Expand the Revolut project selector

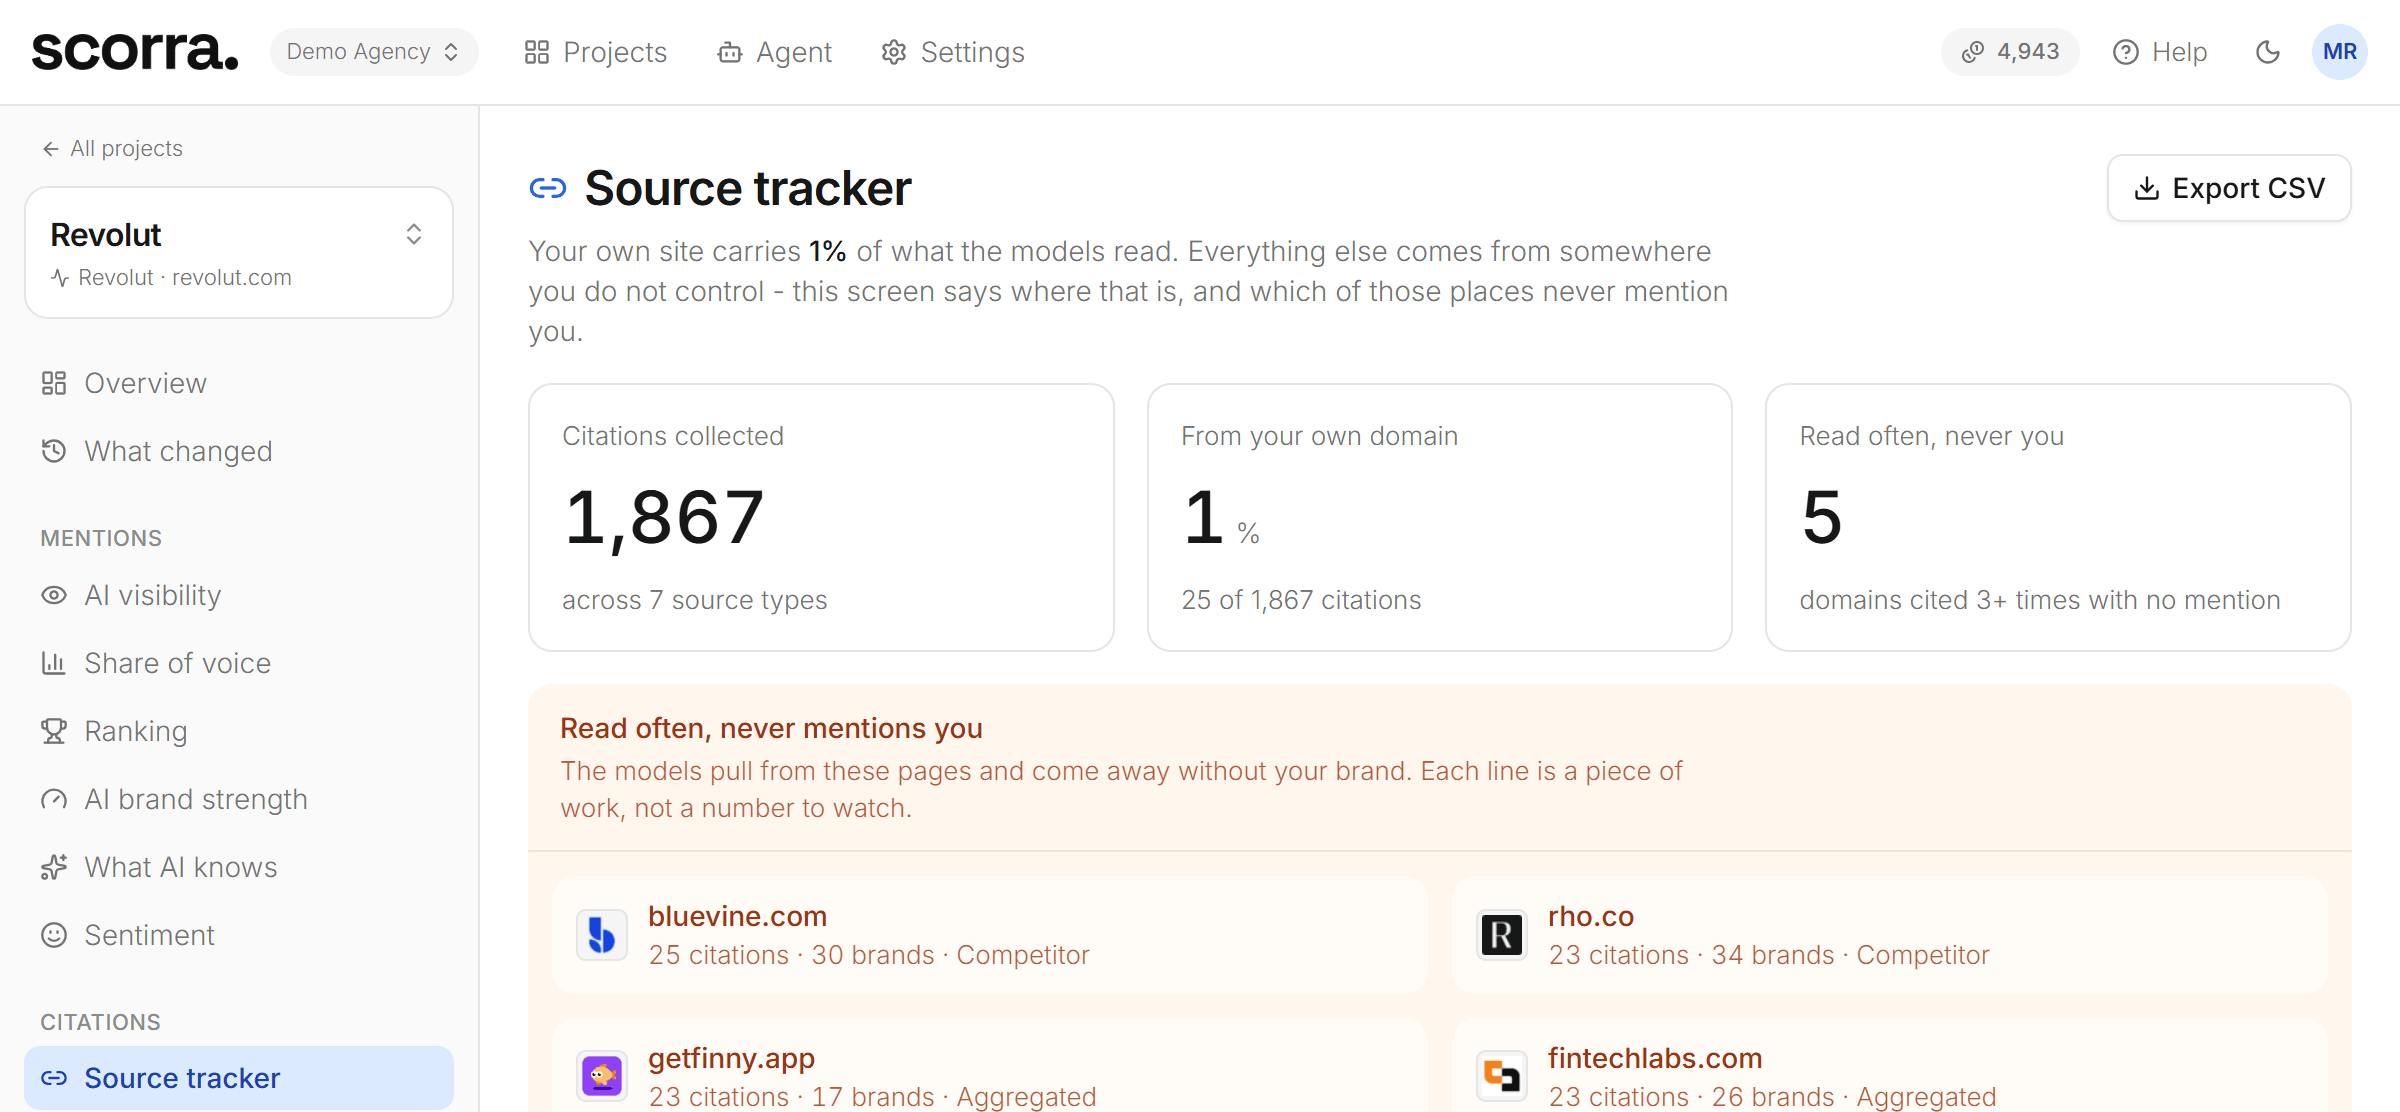239,253
